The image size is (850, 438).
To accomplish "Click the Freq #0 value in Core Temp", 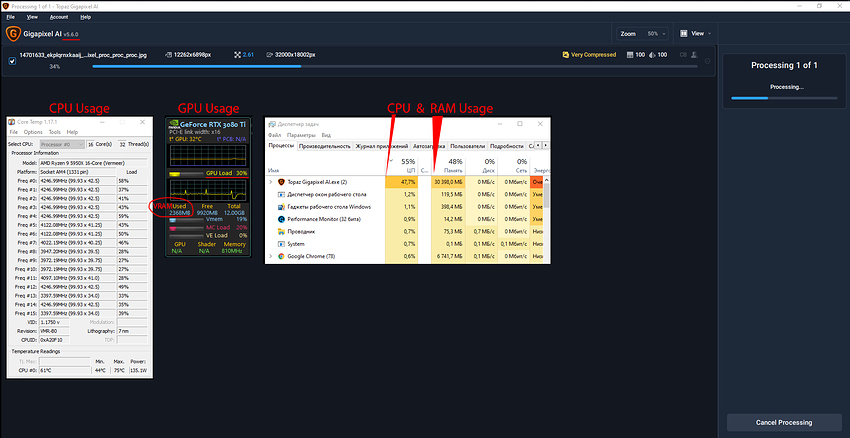I will point(77,181).
